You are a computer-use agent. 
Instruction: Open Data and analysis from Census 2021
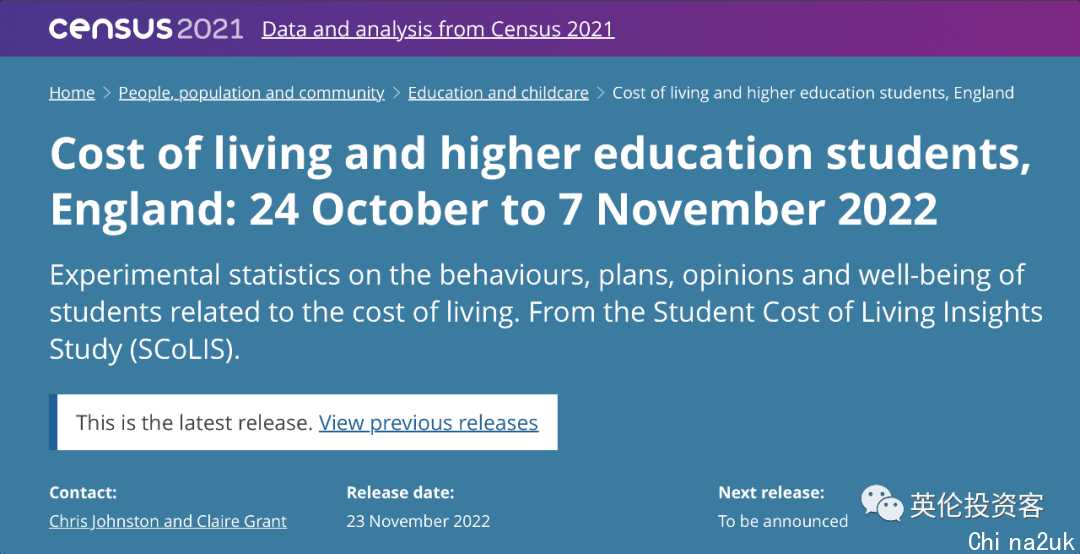click(x=438, y=30)
